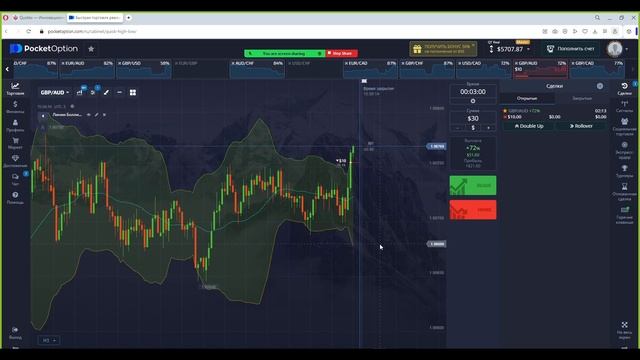This screenshot has height=360, width=640.
Task: Select the drawing pencil tool
Action: click(x=106, y=93)
